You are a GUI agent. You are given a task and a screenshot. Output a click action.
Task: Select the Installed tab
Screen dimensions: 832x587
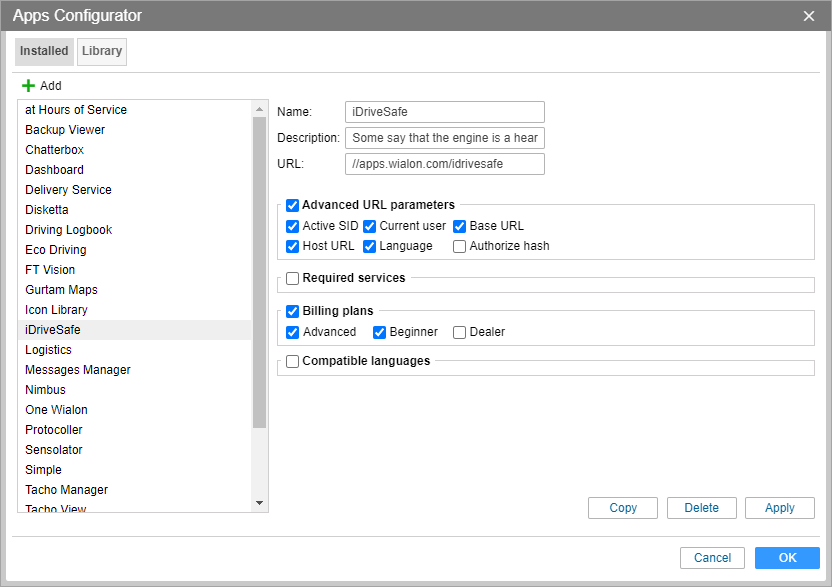click(44, 51)
